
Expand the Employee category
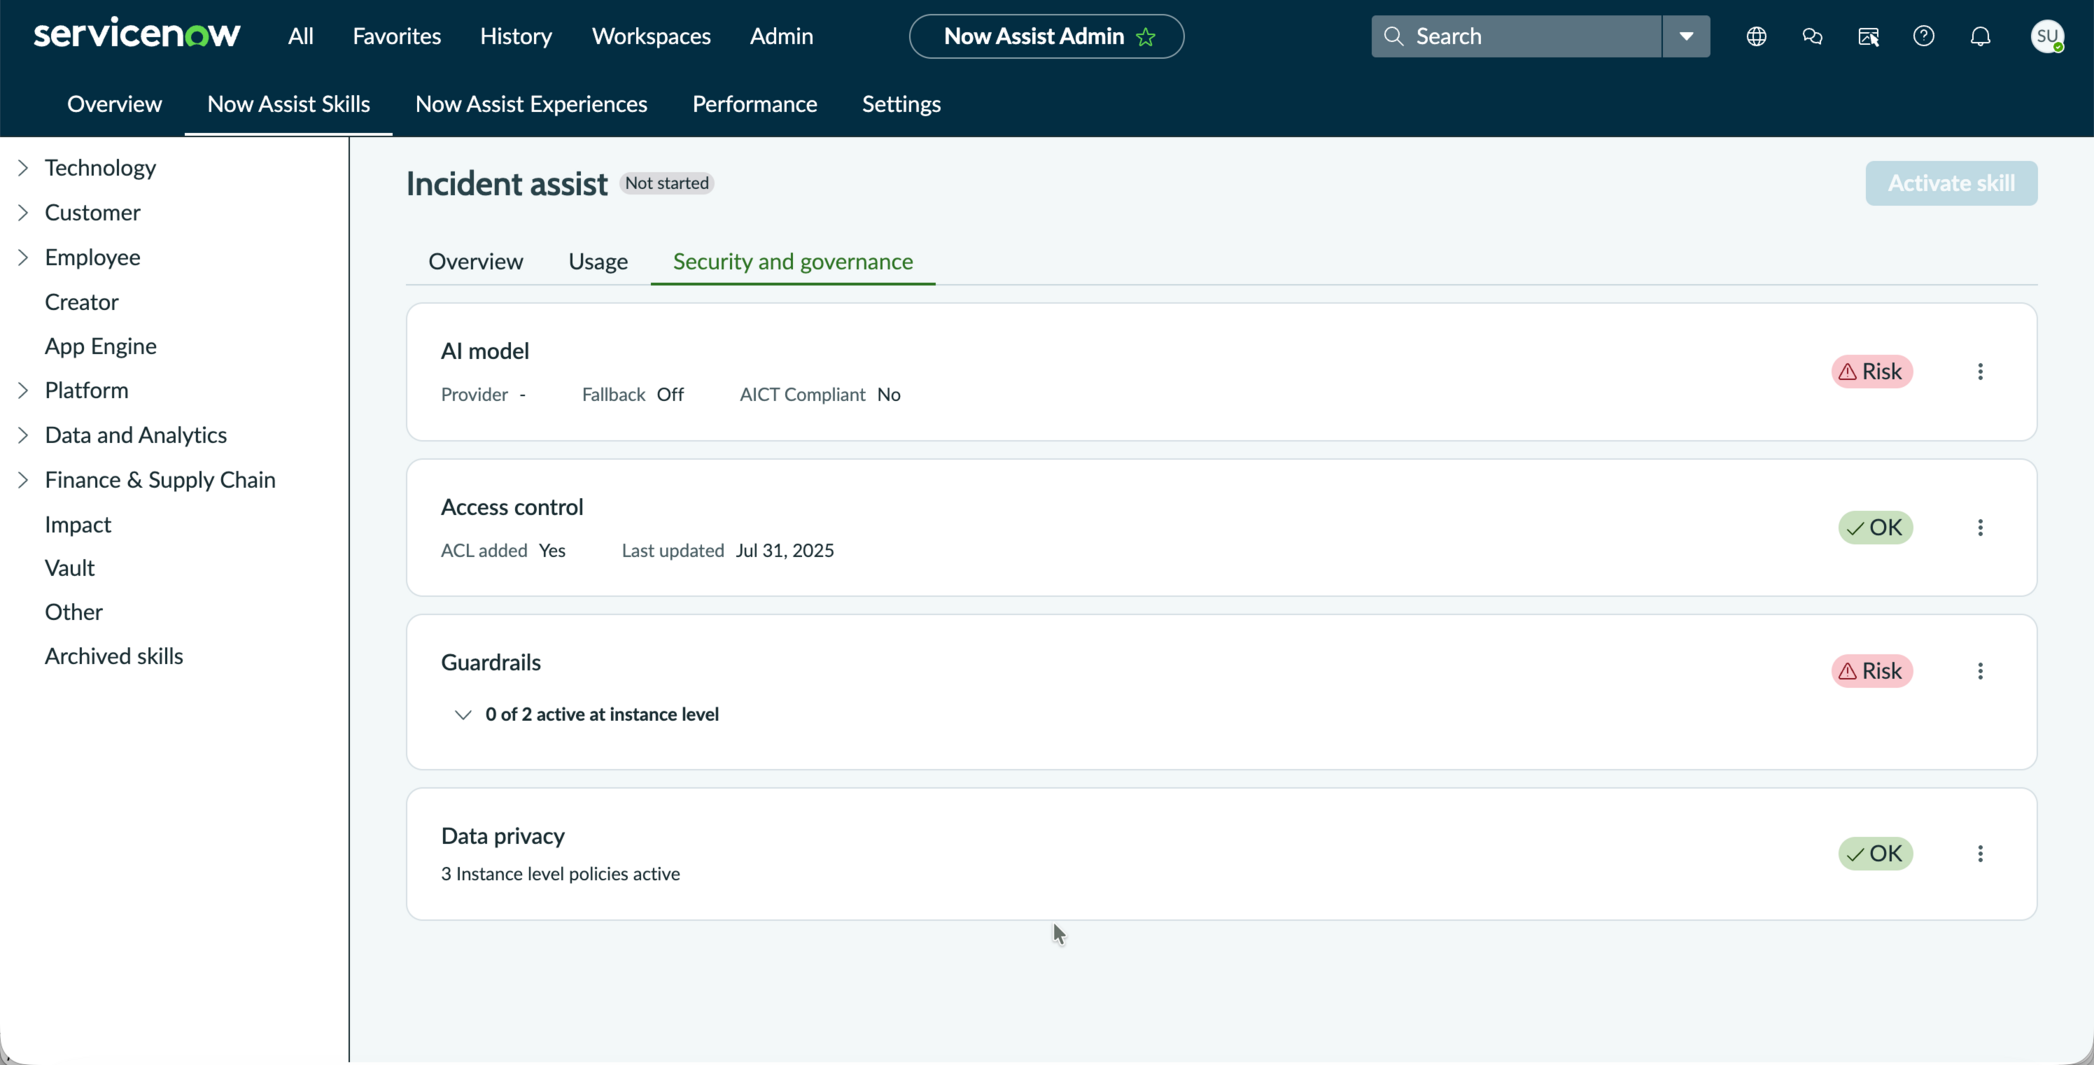23,257
